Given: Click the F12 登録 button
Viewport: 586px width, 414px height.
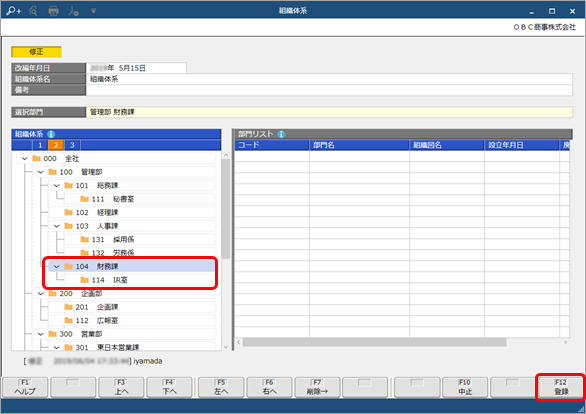Looking at the screenshot, I should pyautogui.click(x=561, y=387).
